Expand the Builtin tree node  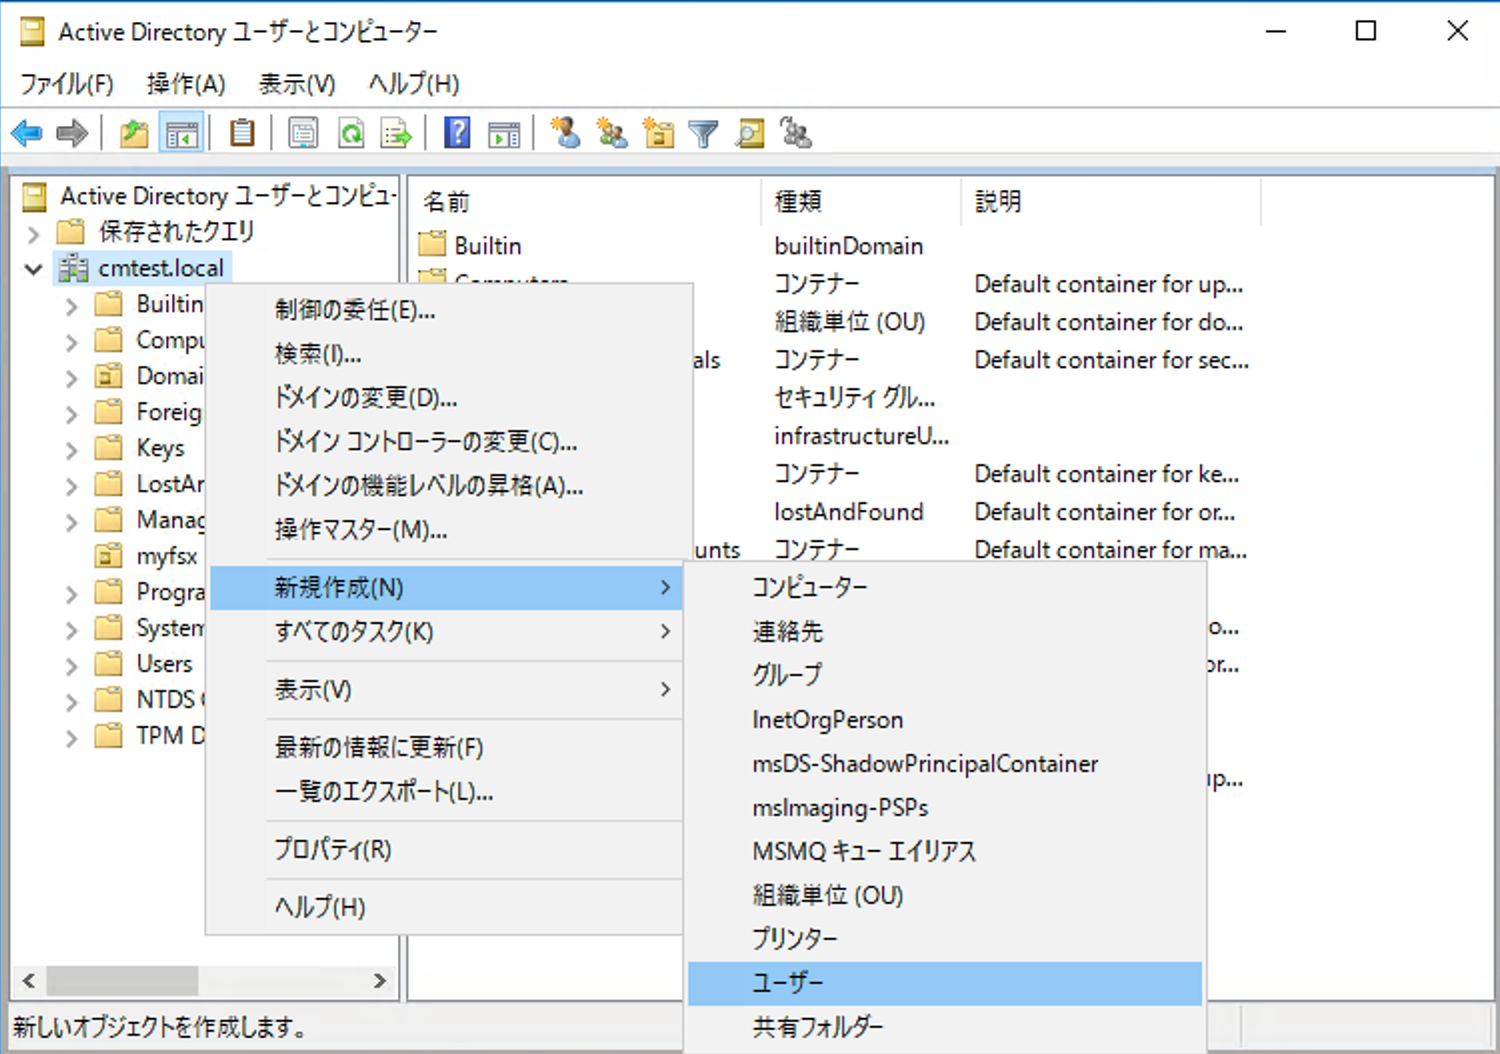71,305
